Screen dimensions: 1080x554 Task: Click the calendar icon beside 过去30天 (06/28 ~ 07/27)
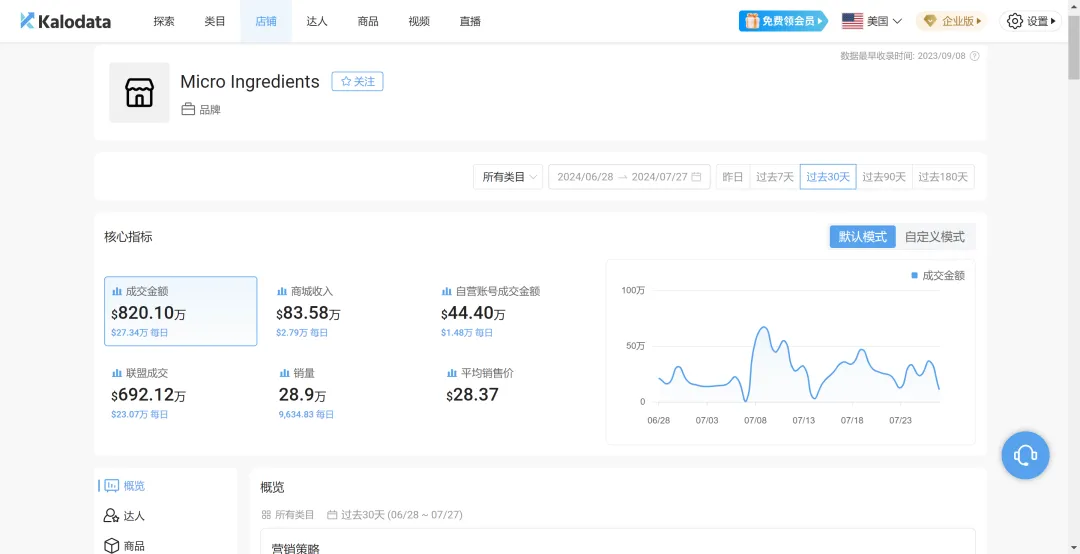pyautogui.click(x=332, y=515)
